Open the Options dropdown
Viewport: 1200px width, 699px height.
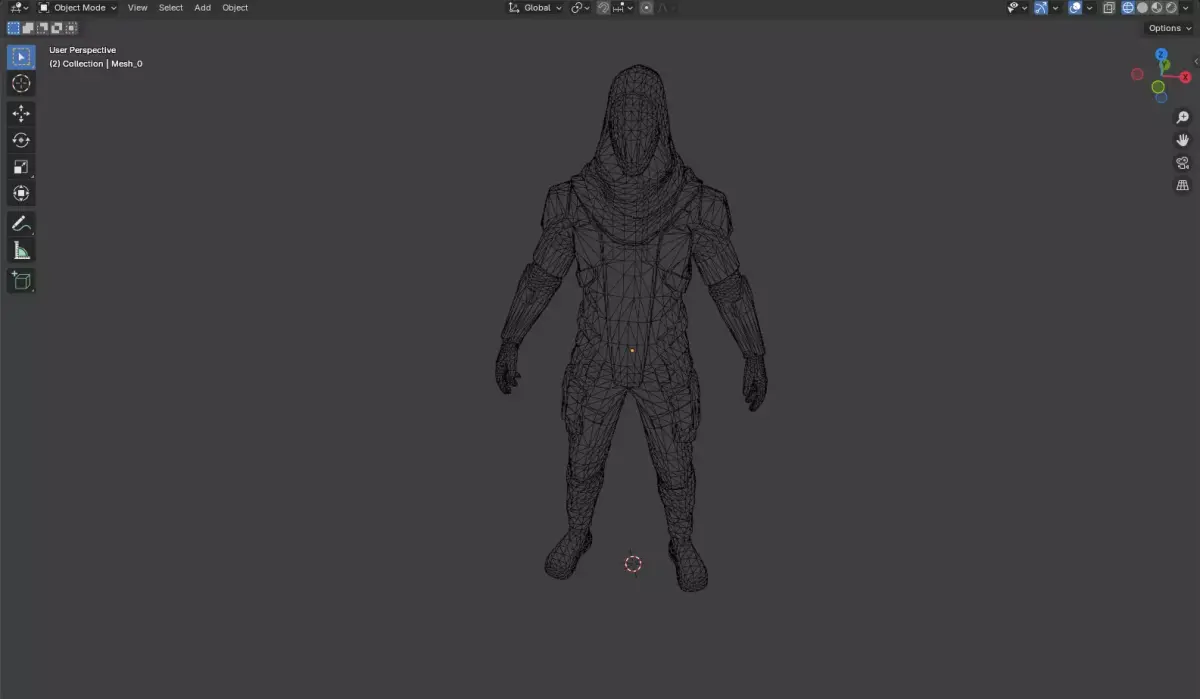point(1170,28)
